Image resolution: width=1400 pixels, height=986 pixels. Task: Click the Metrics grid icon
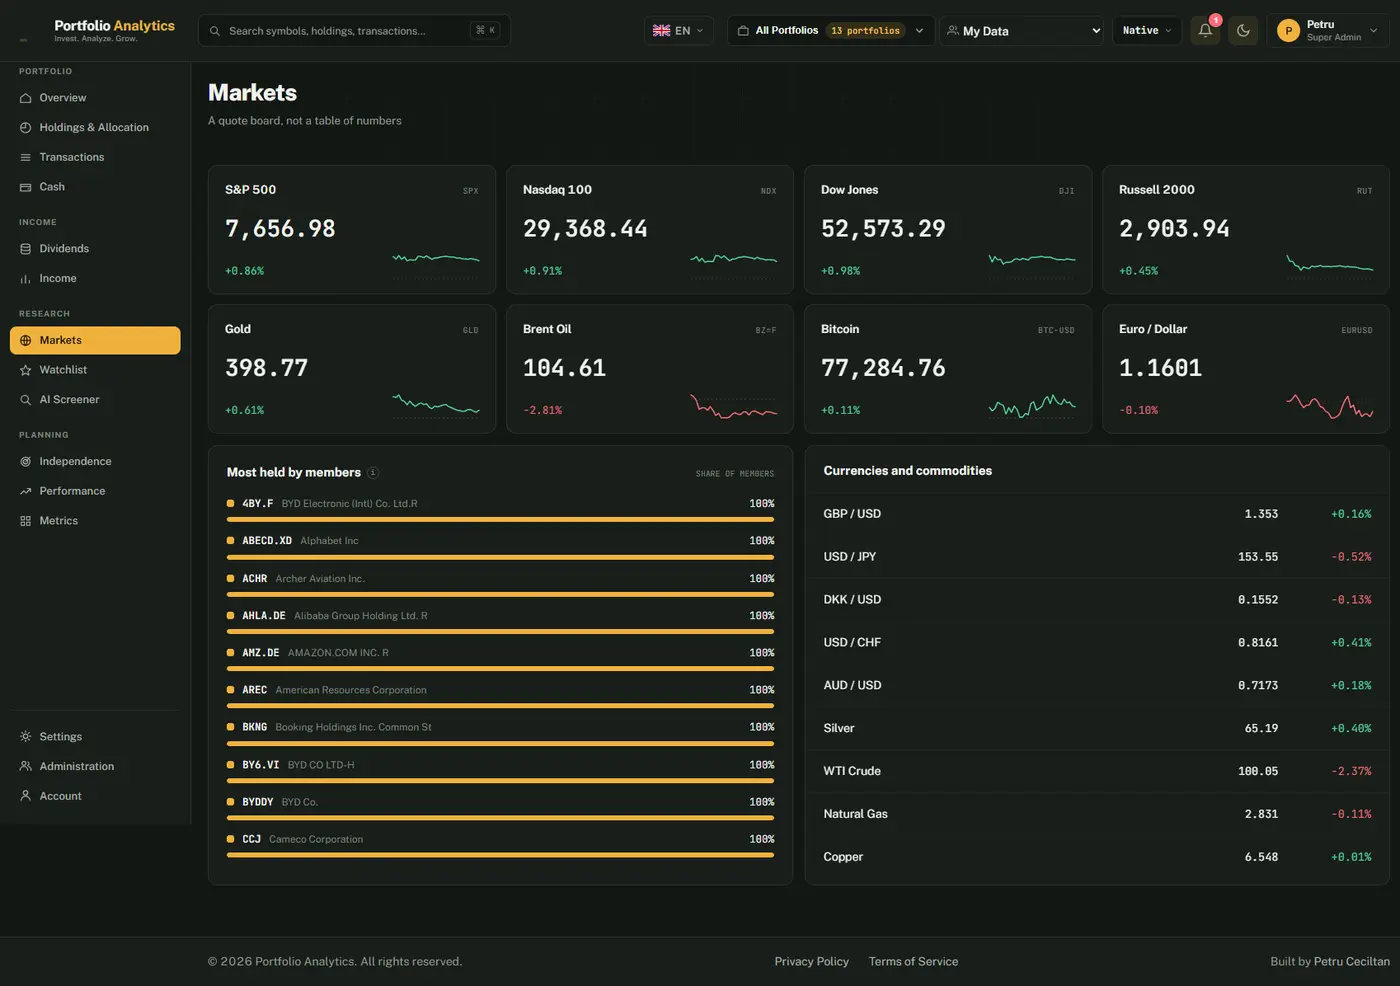(26, 521)
